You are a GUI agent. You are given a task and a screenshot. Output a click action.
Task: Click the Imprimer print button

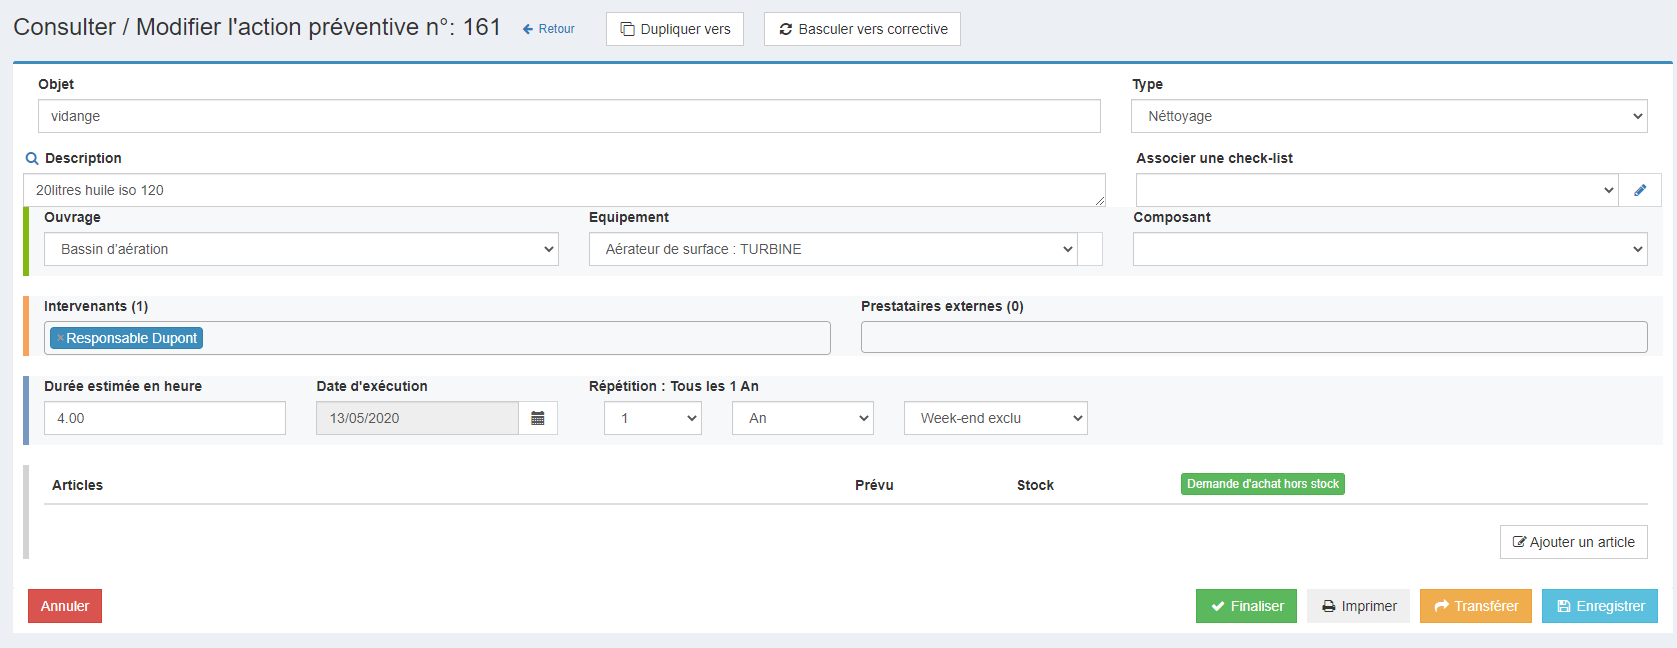1358,606
